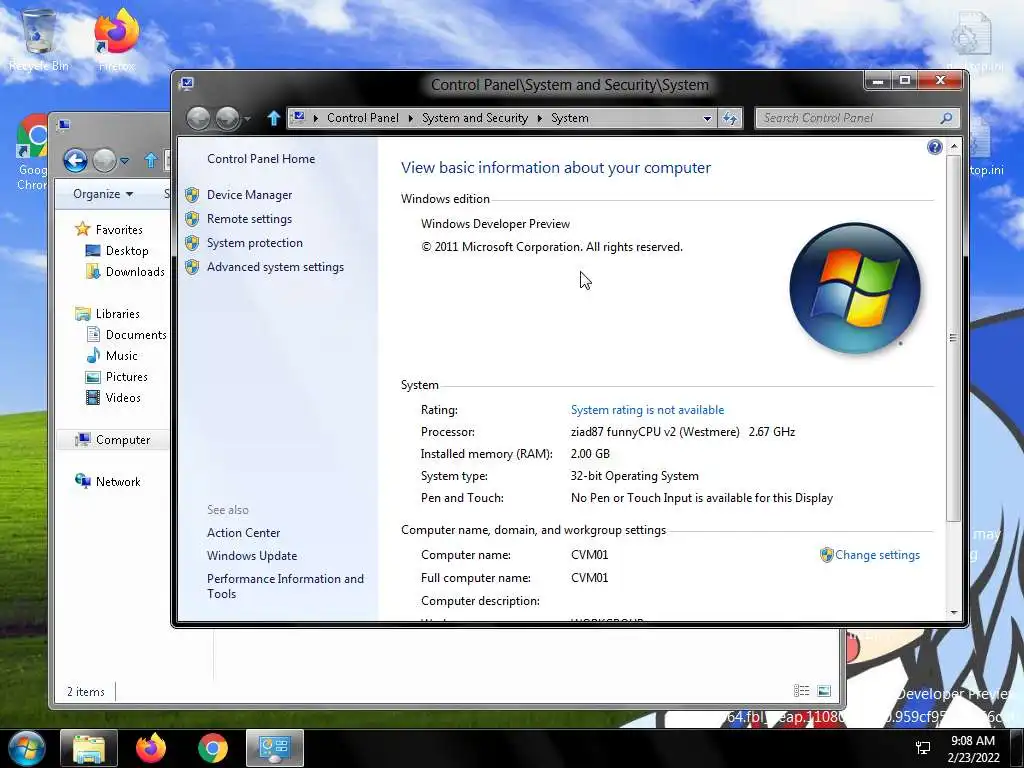Open Google Chrome desktop shortcut
Viewport: 1024px width, 768px height.
coord(32,153)
